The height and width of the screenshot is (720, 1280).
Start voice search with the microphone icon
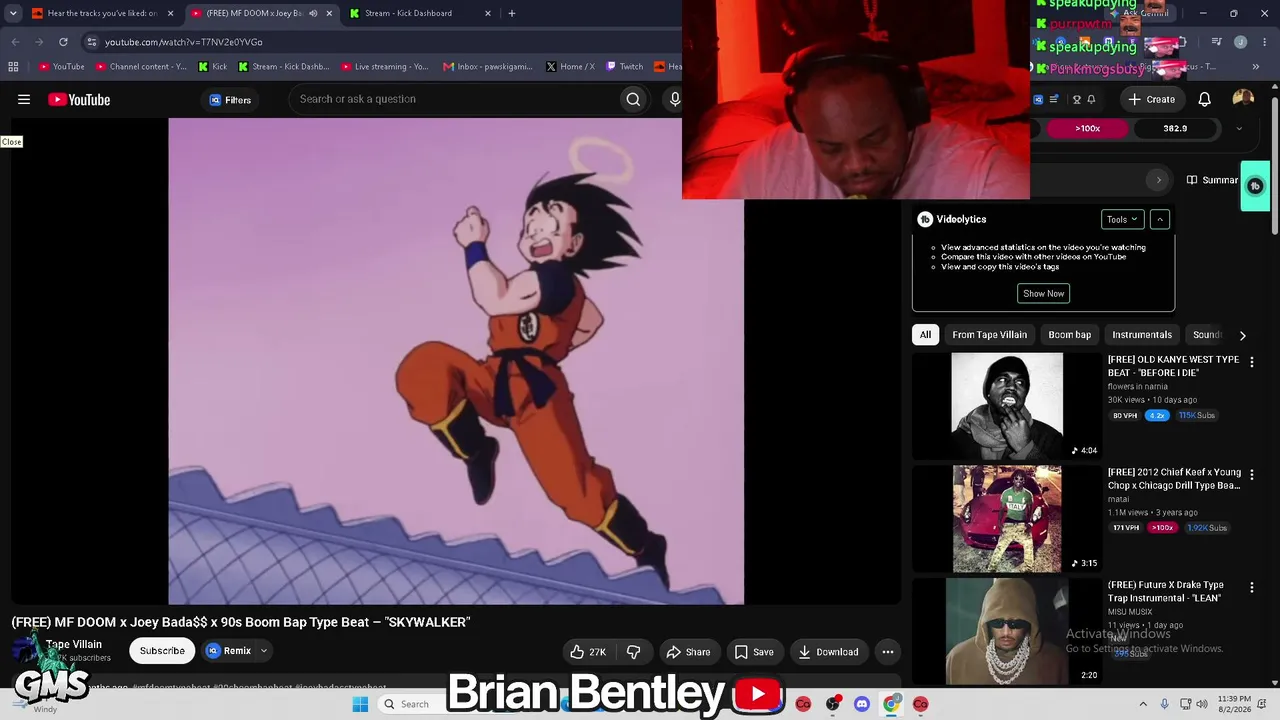[x=674, y=99]
